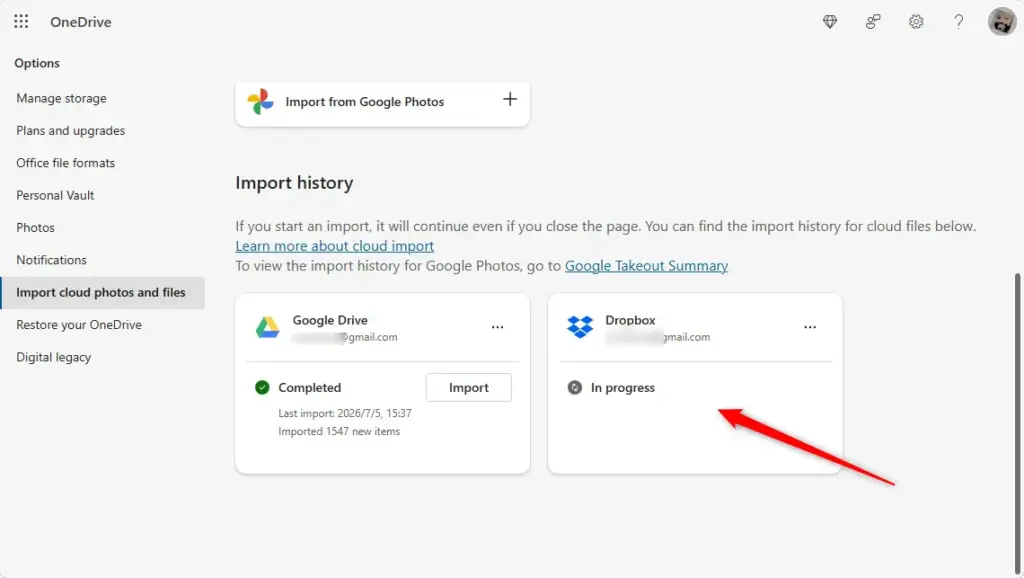Open Plans and upgrades

[71, 131]
